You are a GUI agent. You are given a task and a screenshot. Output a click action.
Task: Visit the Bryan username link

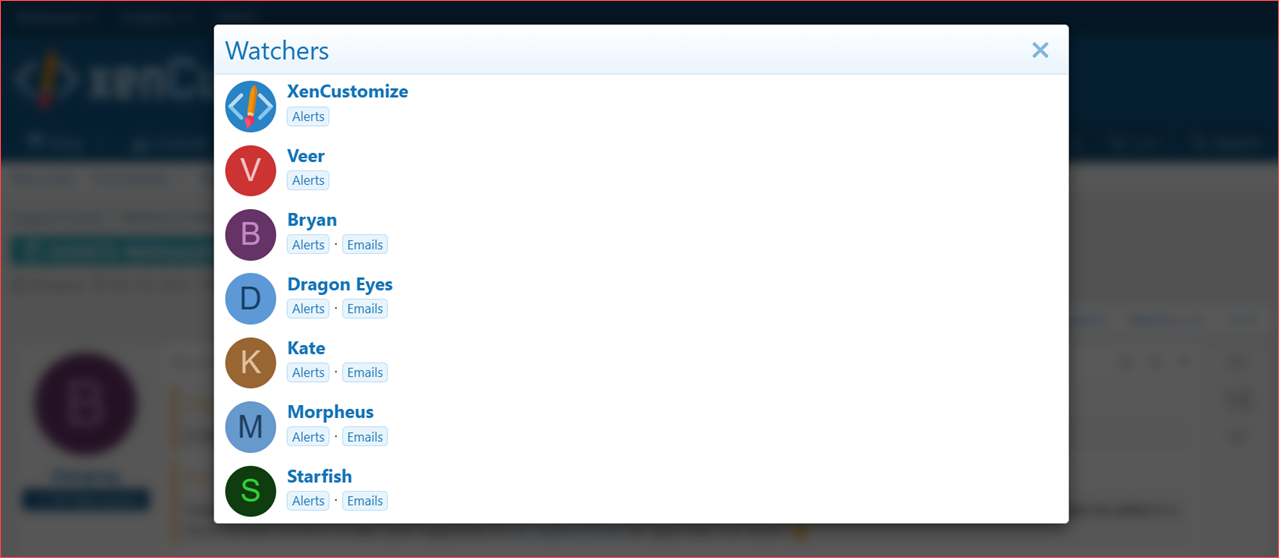coord(312,219)
